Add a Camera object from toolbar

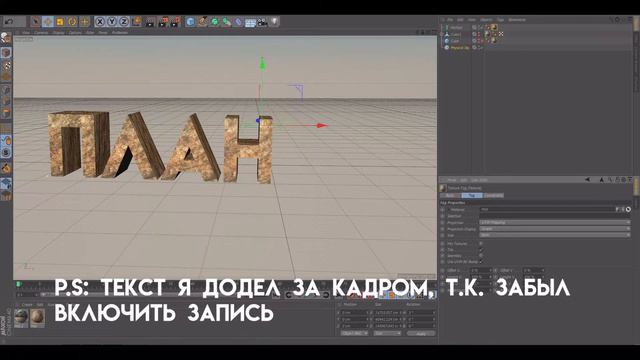click(x=262, y=22)
